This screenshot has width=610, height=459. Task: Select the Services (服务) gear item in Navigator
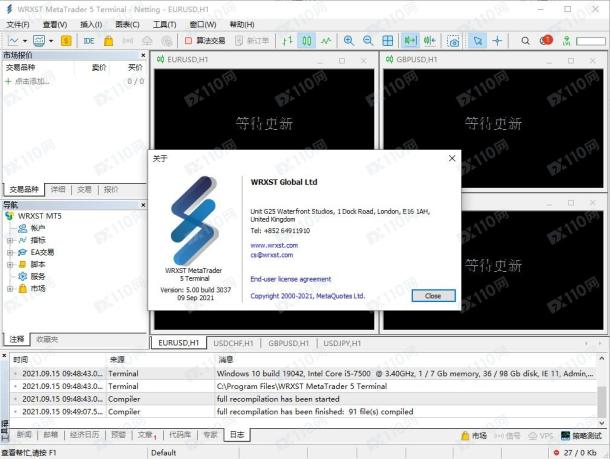point(32,276)
